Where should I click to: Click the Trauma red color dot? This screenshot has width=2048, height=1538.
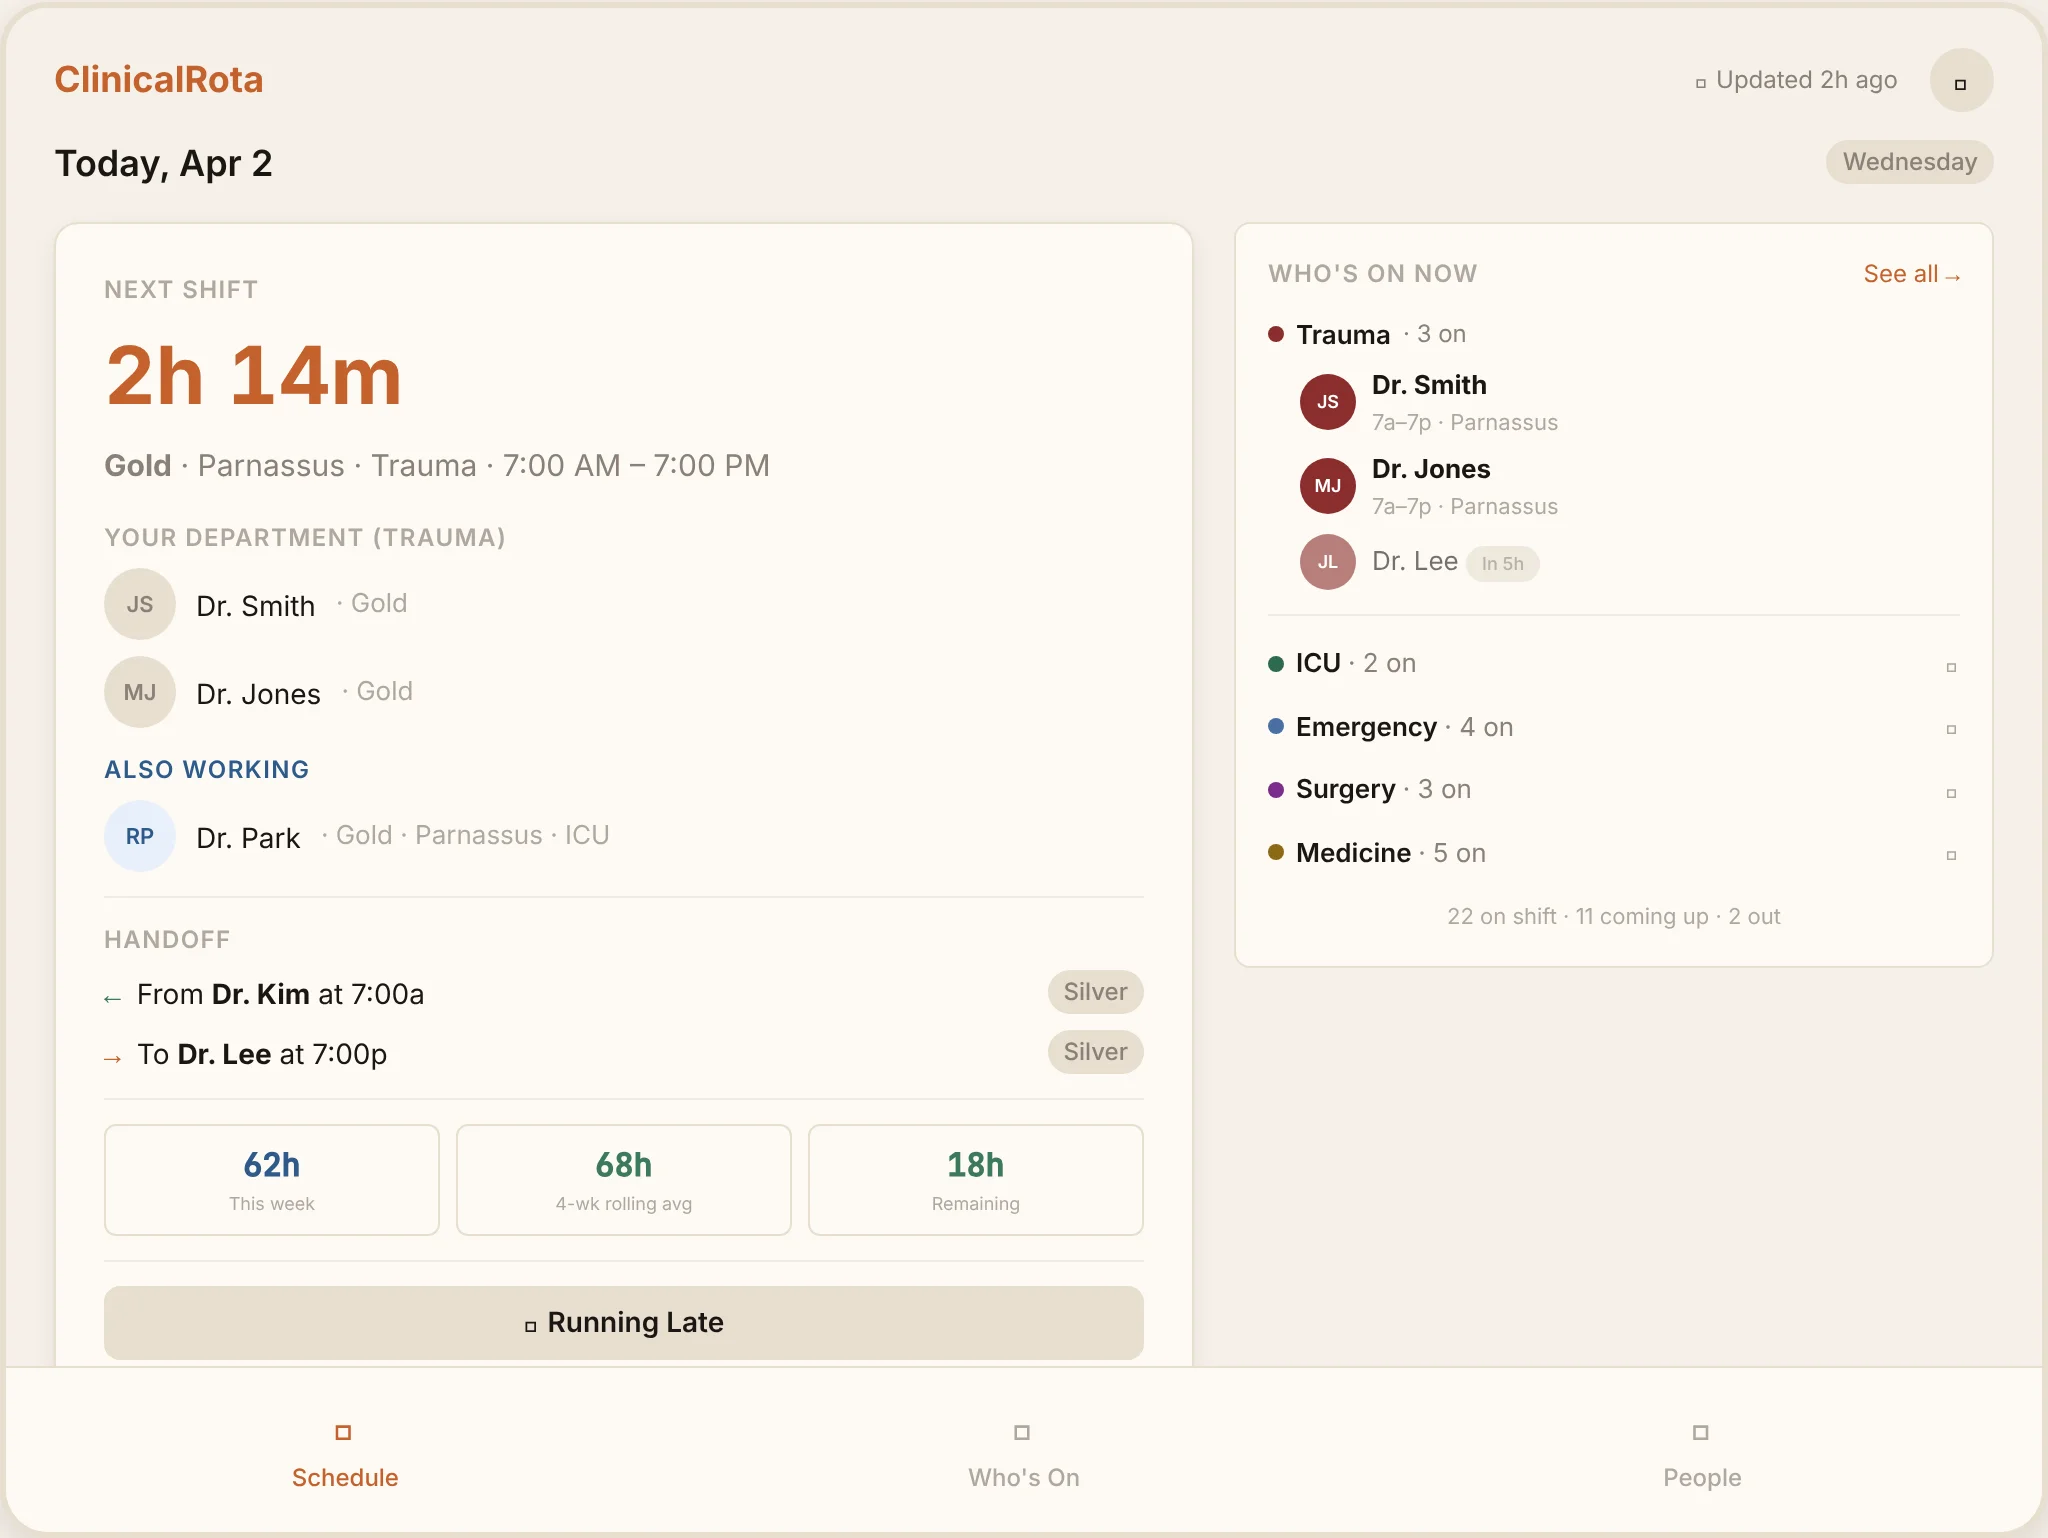point(1276,334)
